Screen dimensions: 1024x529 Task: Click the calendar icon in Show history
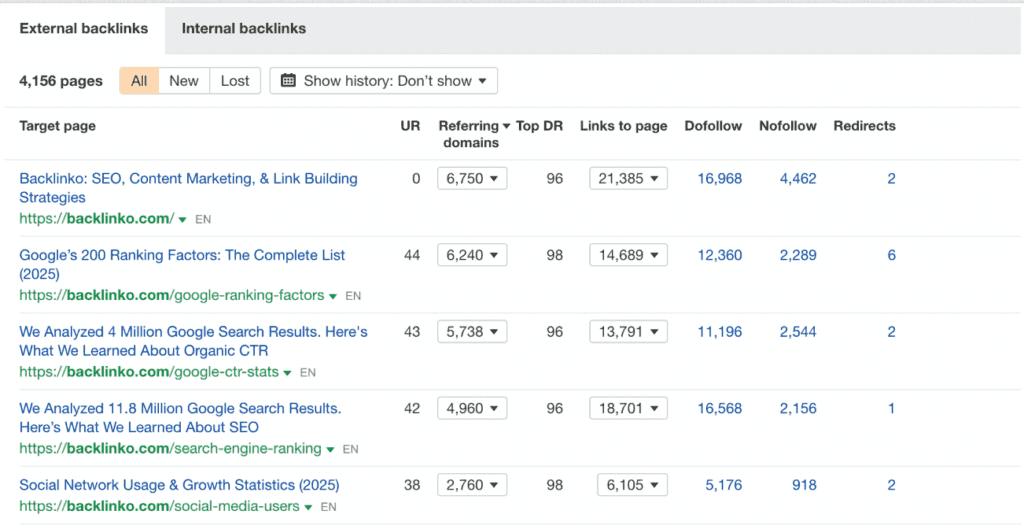(288, 80)
